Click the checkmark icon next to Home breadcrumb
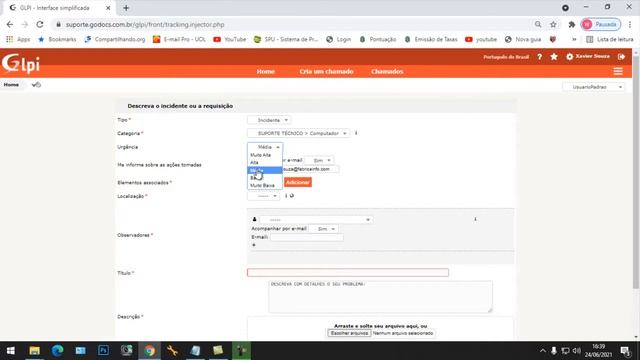640x360 pixels. pos(36,85)
